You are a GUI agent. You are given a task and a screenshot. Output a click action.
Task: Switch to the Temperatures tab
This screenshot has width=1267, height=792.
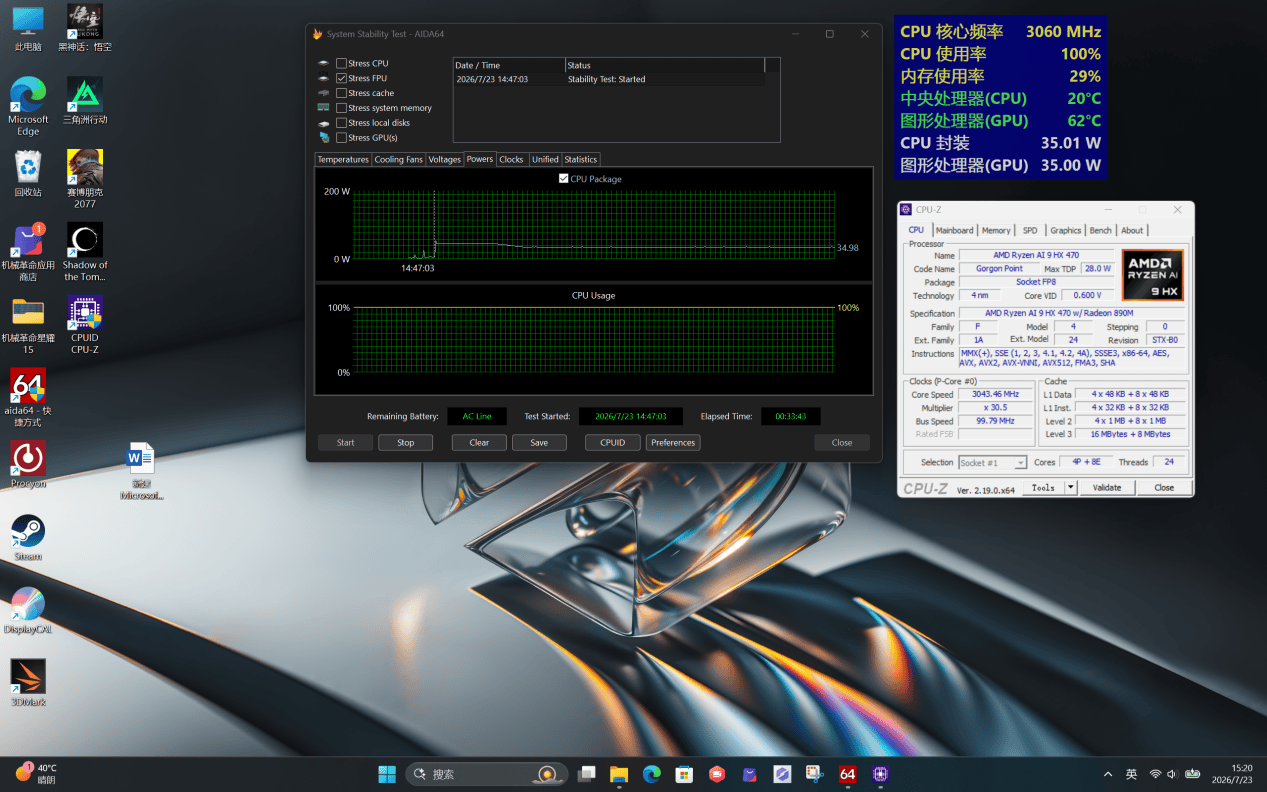pyautogui.click(x=343, y=159)
